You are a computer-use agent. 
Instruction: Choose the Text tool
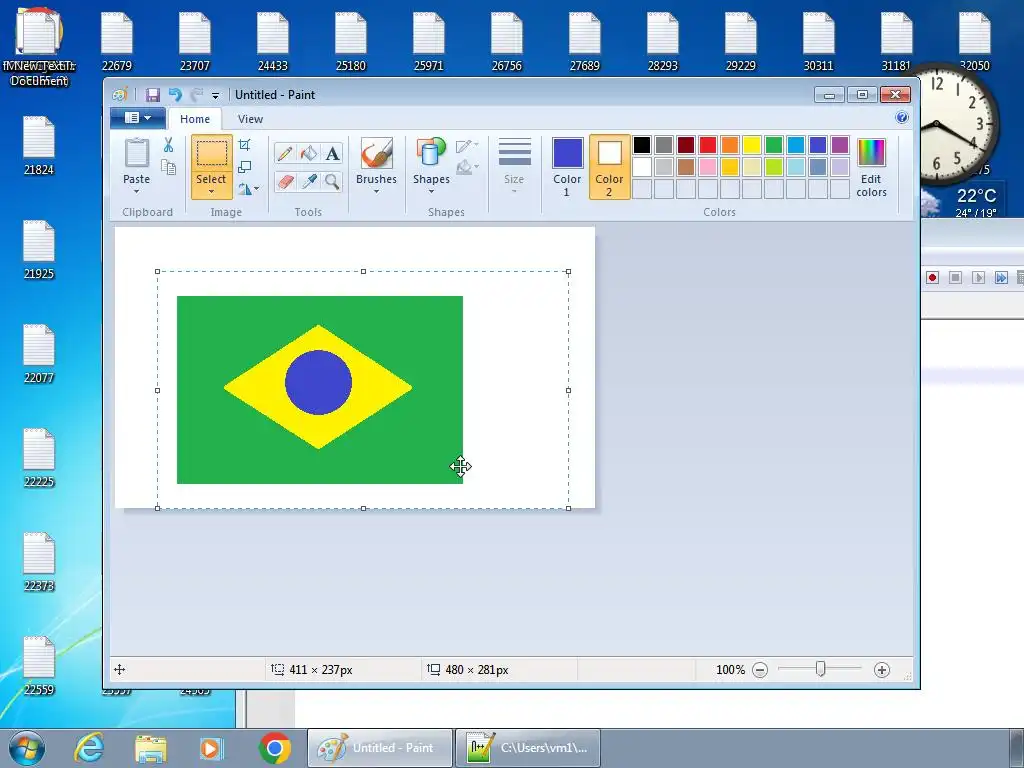[x=332, y=153]
